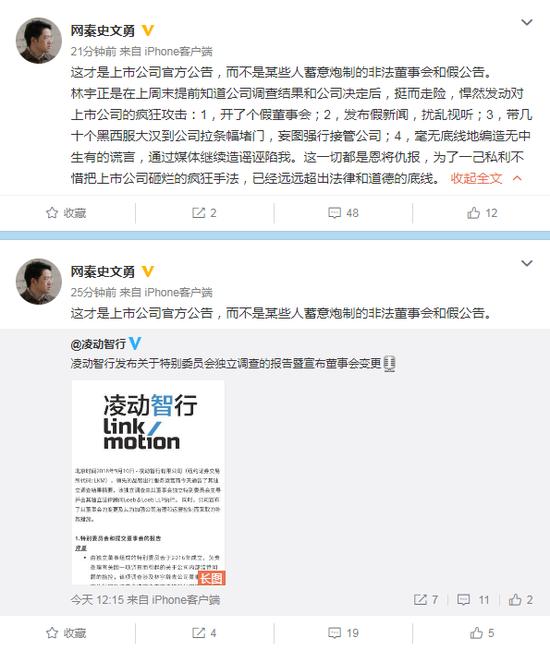The image size is (550, 650).
Task: Repost the first post showing 2 shares
Action: tap(204, 213)
